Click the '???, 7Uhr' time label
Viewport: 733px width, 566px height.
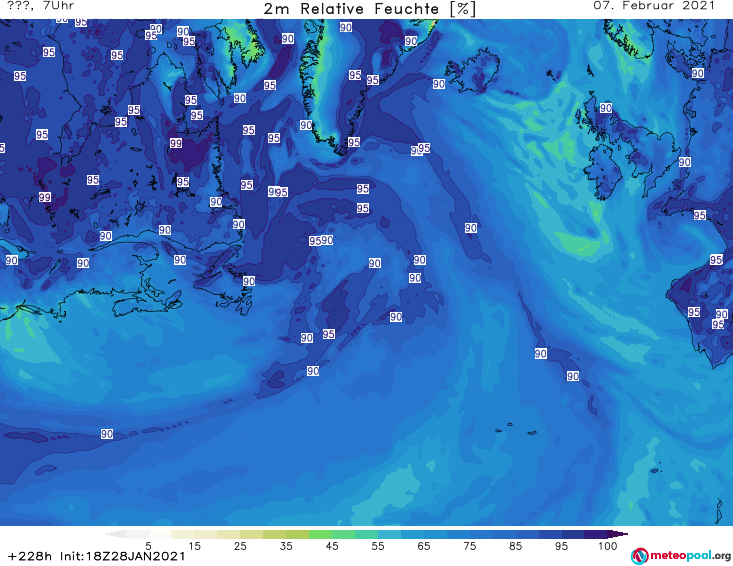point(41,6)
